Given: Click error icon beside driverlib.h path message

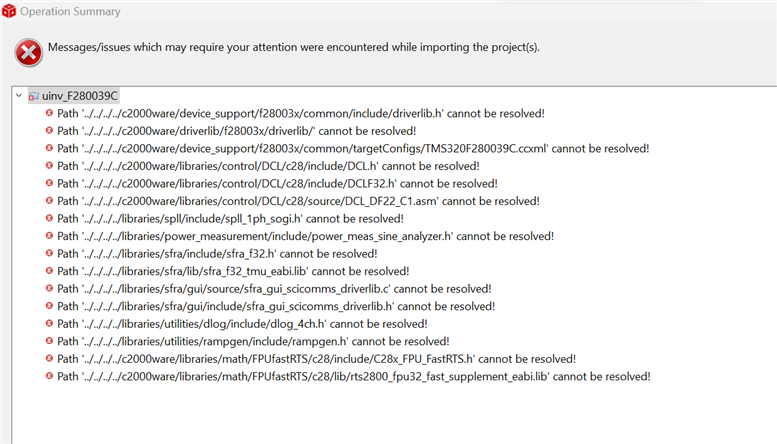Looking at the screenshot, I should 49,113.
